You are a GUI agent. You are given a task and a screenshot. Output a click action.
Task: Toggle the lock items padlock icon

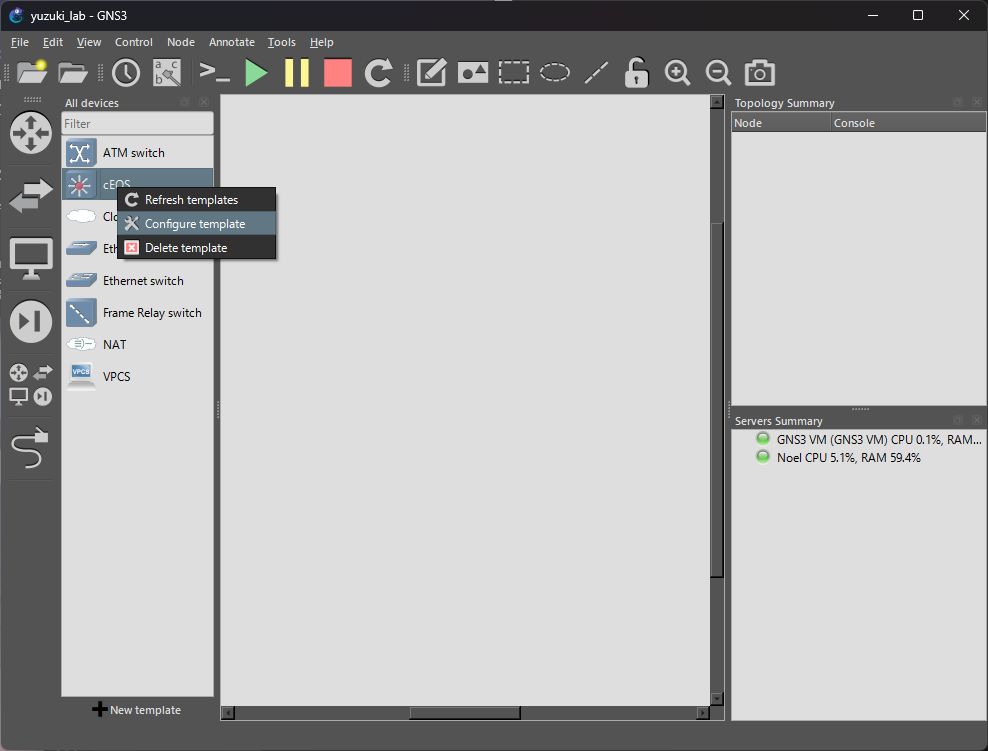[636, 73]
